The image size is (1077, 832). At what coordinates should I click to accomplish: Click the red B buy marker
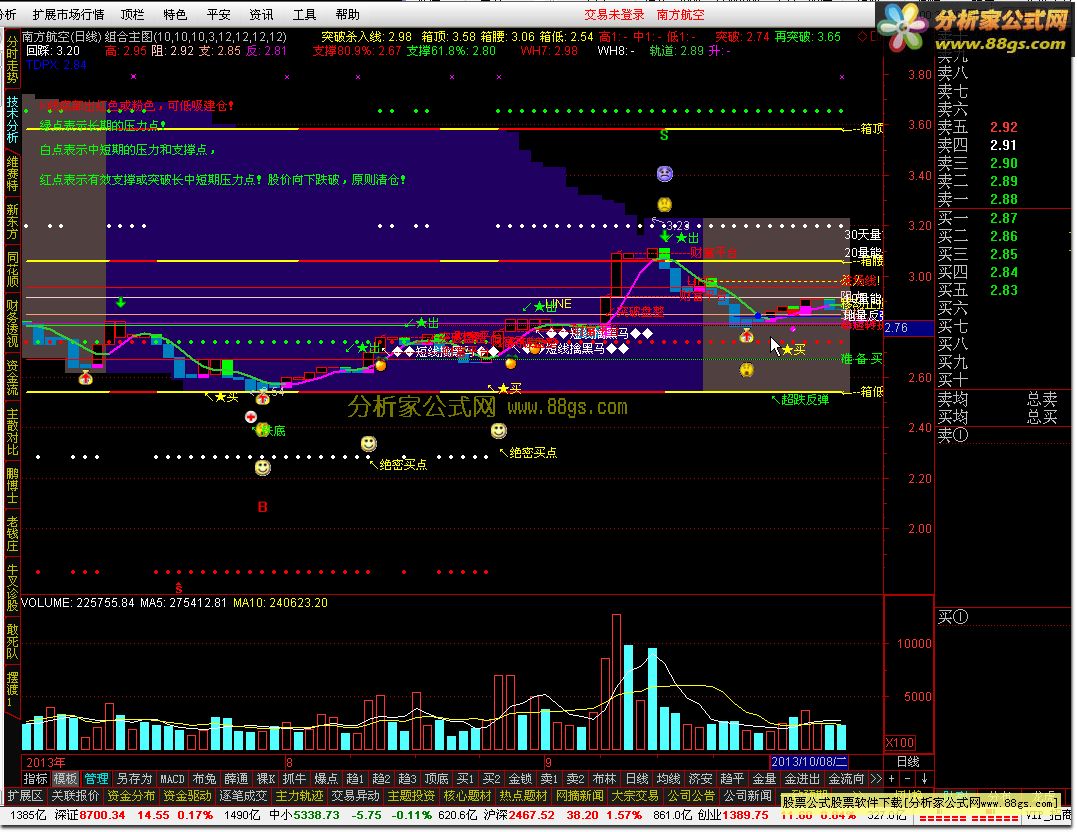pyautogui.click(x=263, y=507)
